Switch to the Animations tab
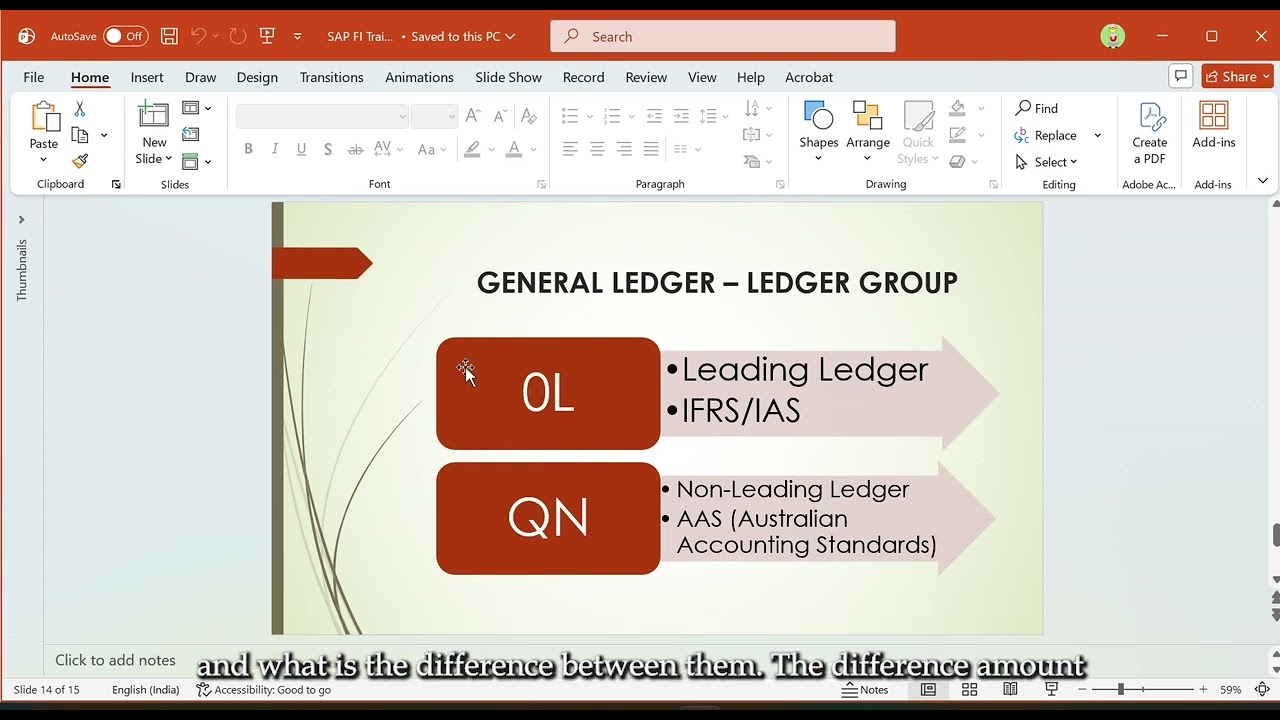Screen dimensions: 1280x720 click(419, 77)
